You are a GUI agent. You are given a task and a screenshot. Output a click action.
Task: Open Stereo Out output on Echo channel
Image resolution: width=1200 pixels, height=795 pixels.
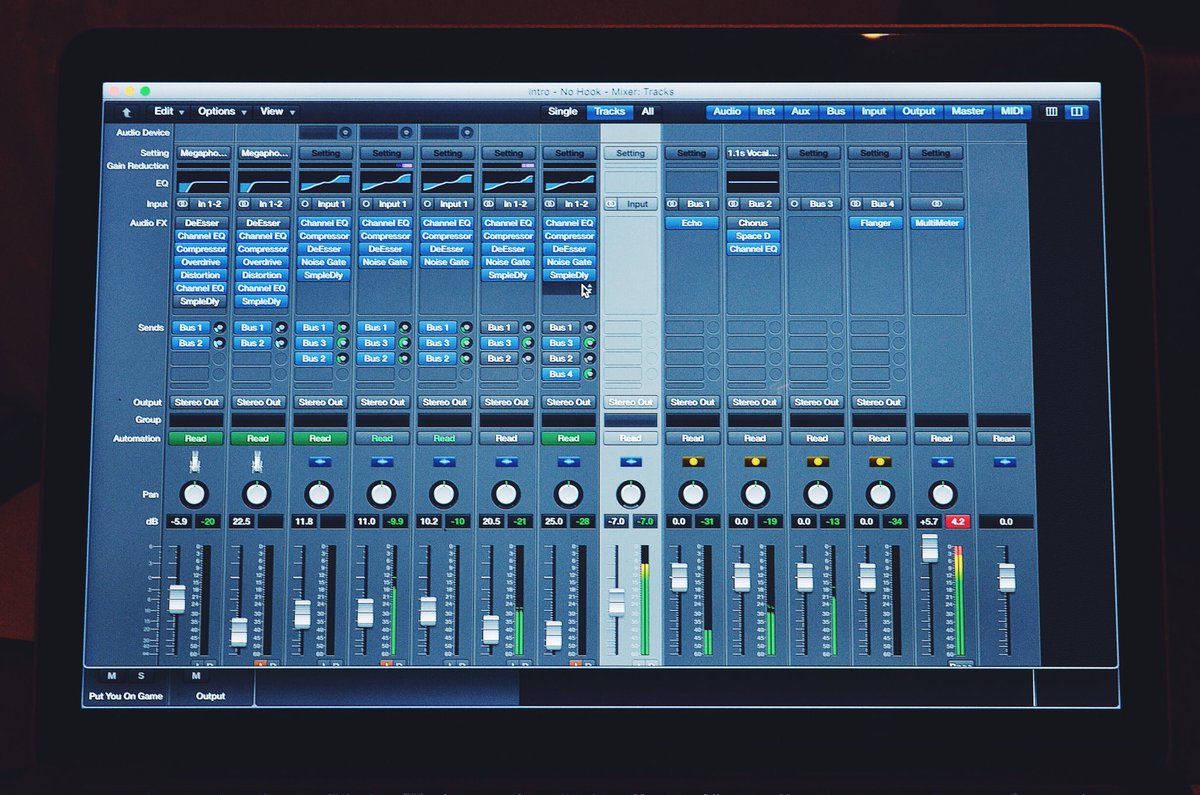coord(692,402)
